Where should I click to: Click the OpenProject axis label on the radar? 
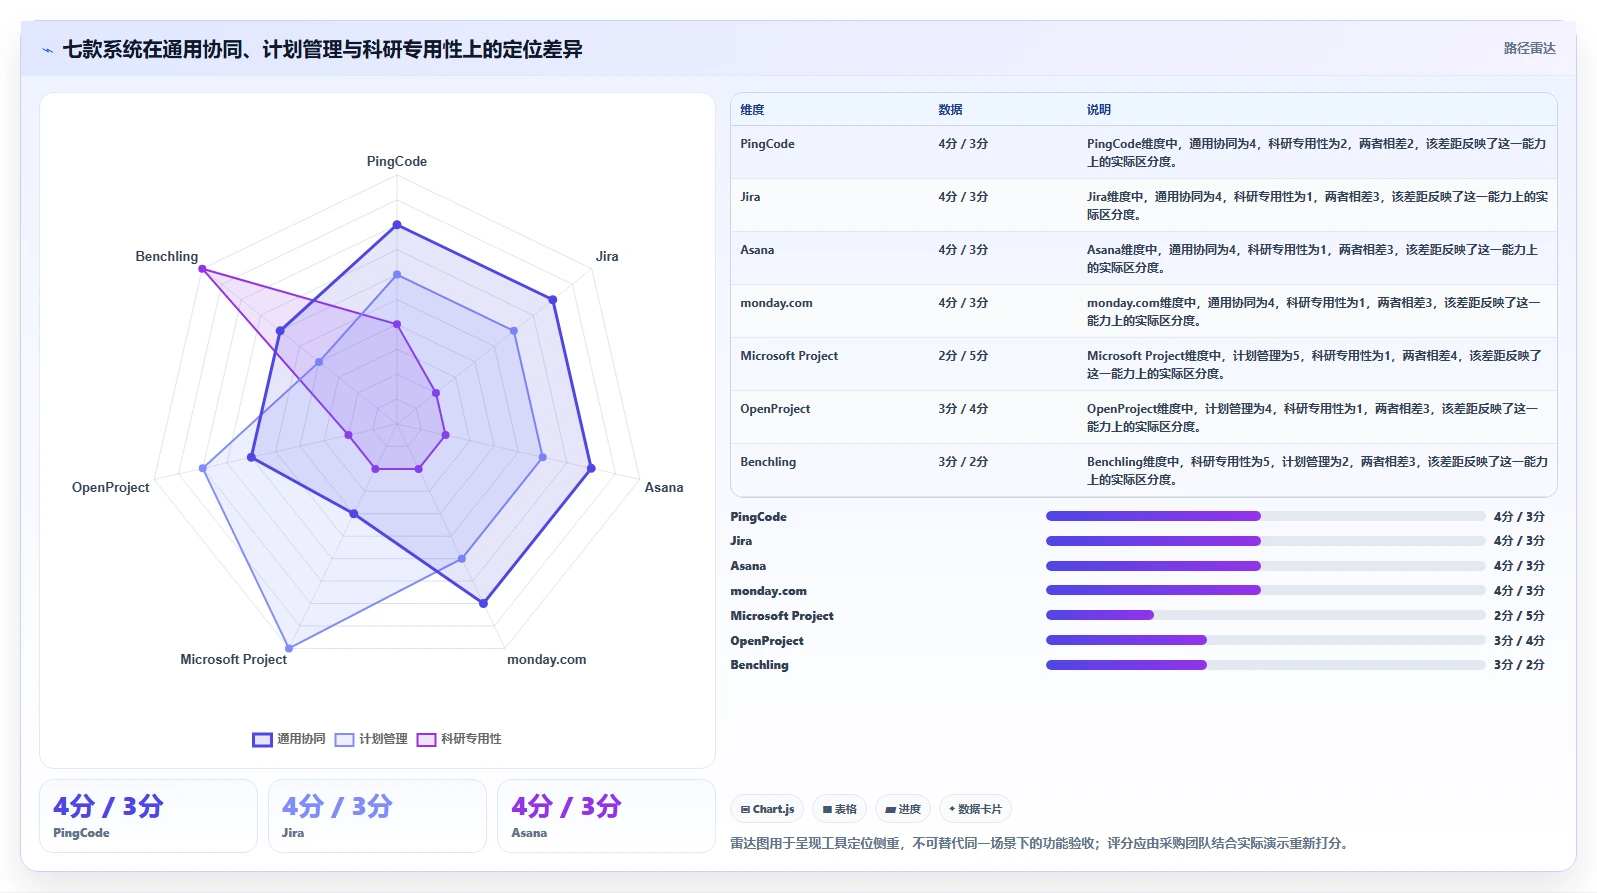(x=110, y=487)
